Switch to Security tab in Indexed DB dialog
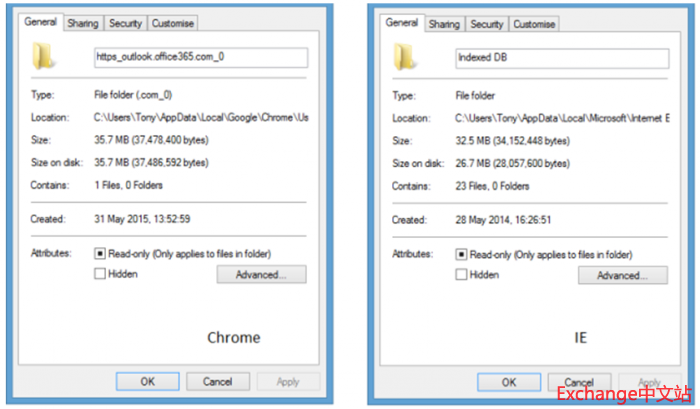 pyautogui.click(x=487, y=24)
